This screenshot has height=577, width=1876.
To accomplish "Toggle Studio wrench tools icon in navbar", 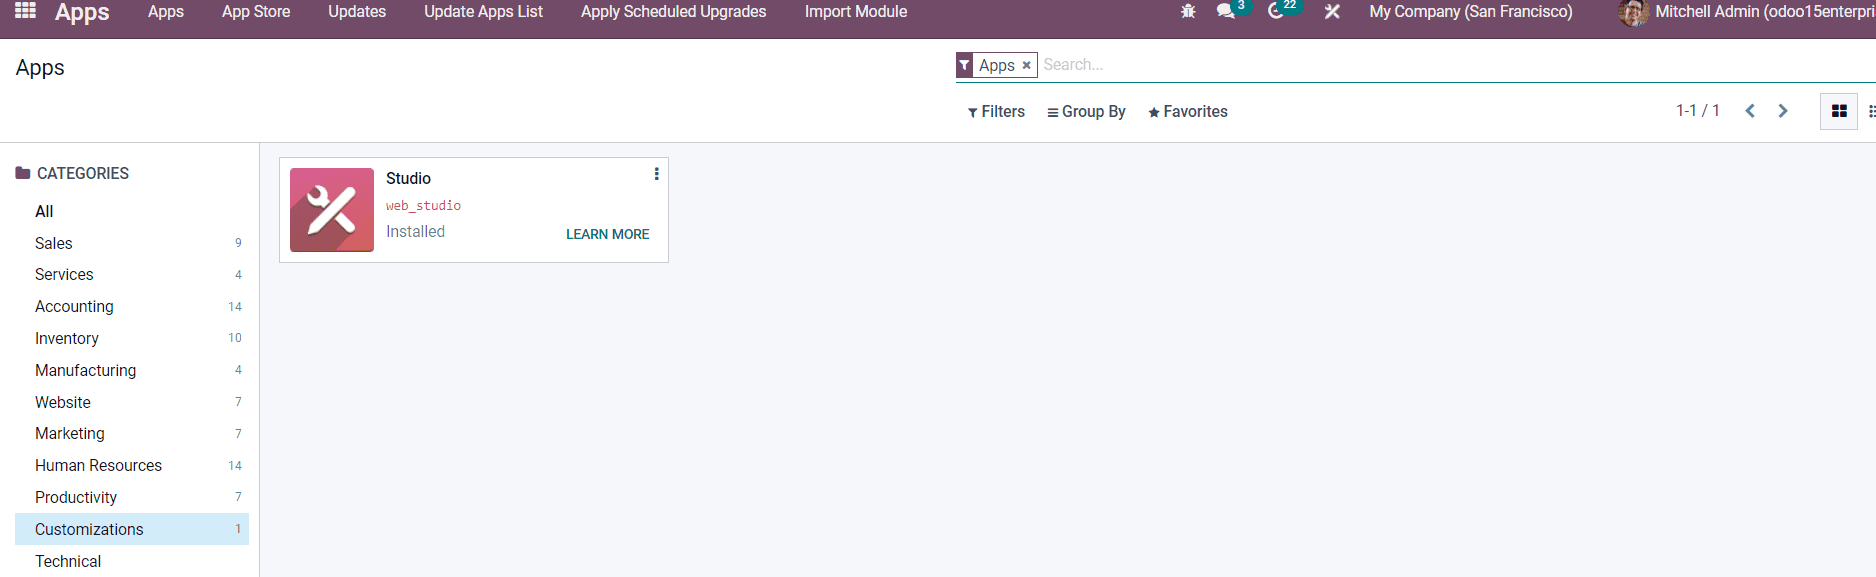I will click(1332, 11).
